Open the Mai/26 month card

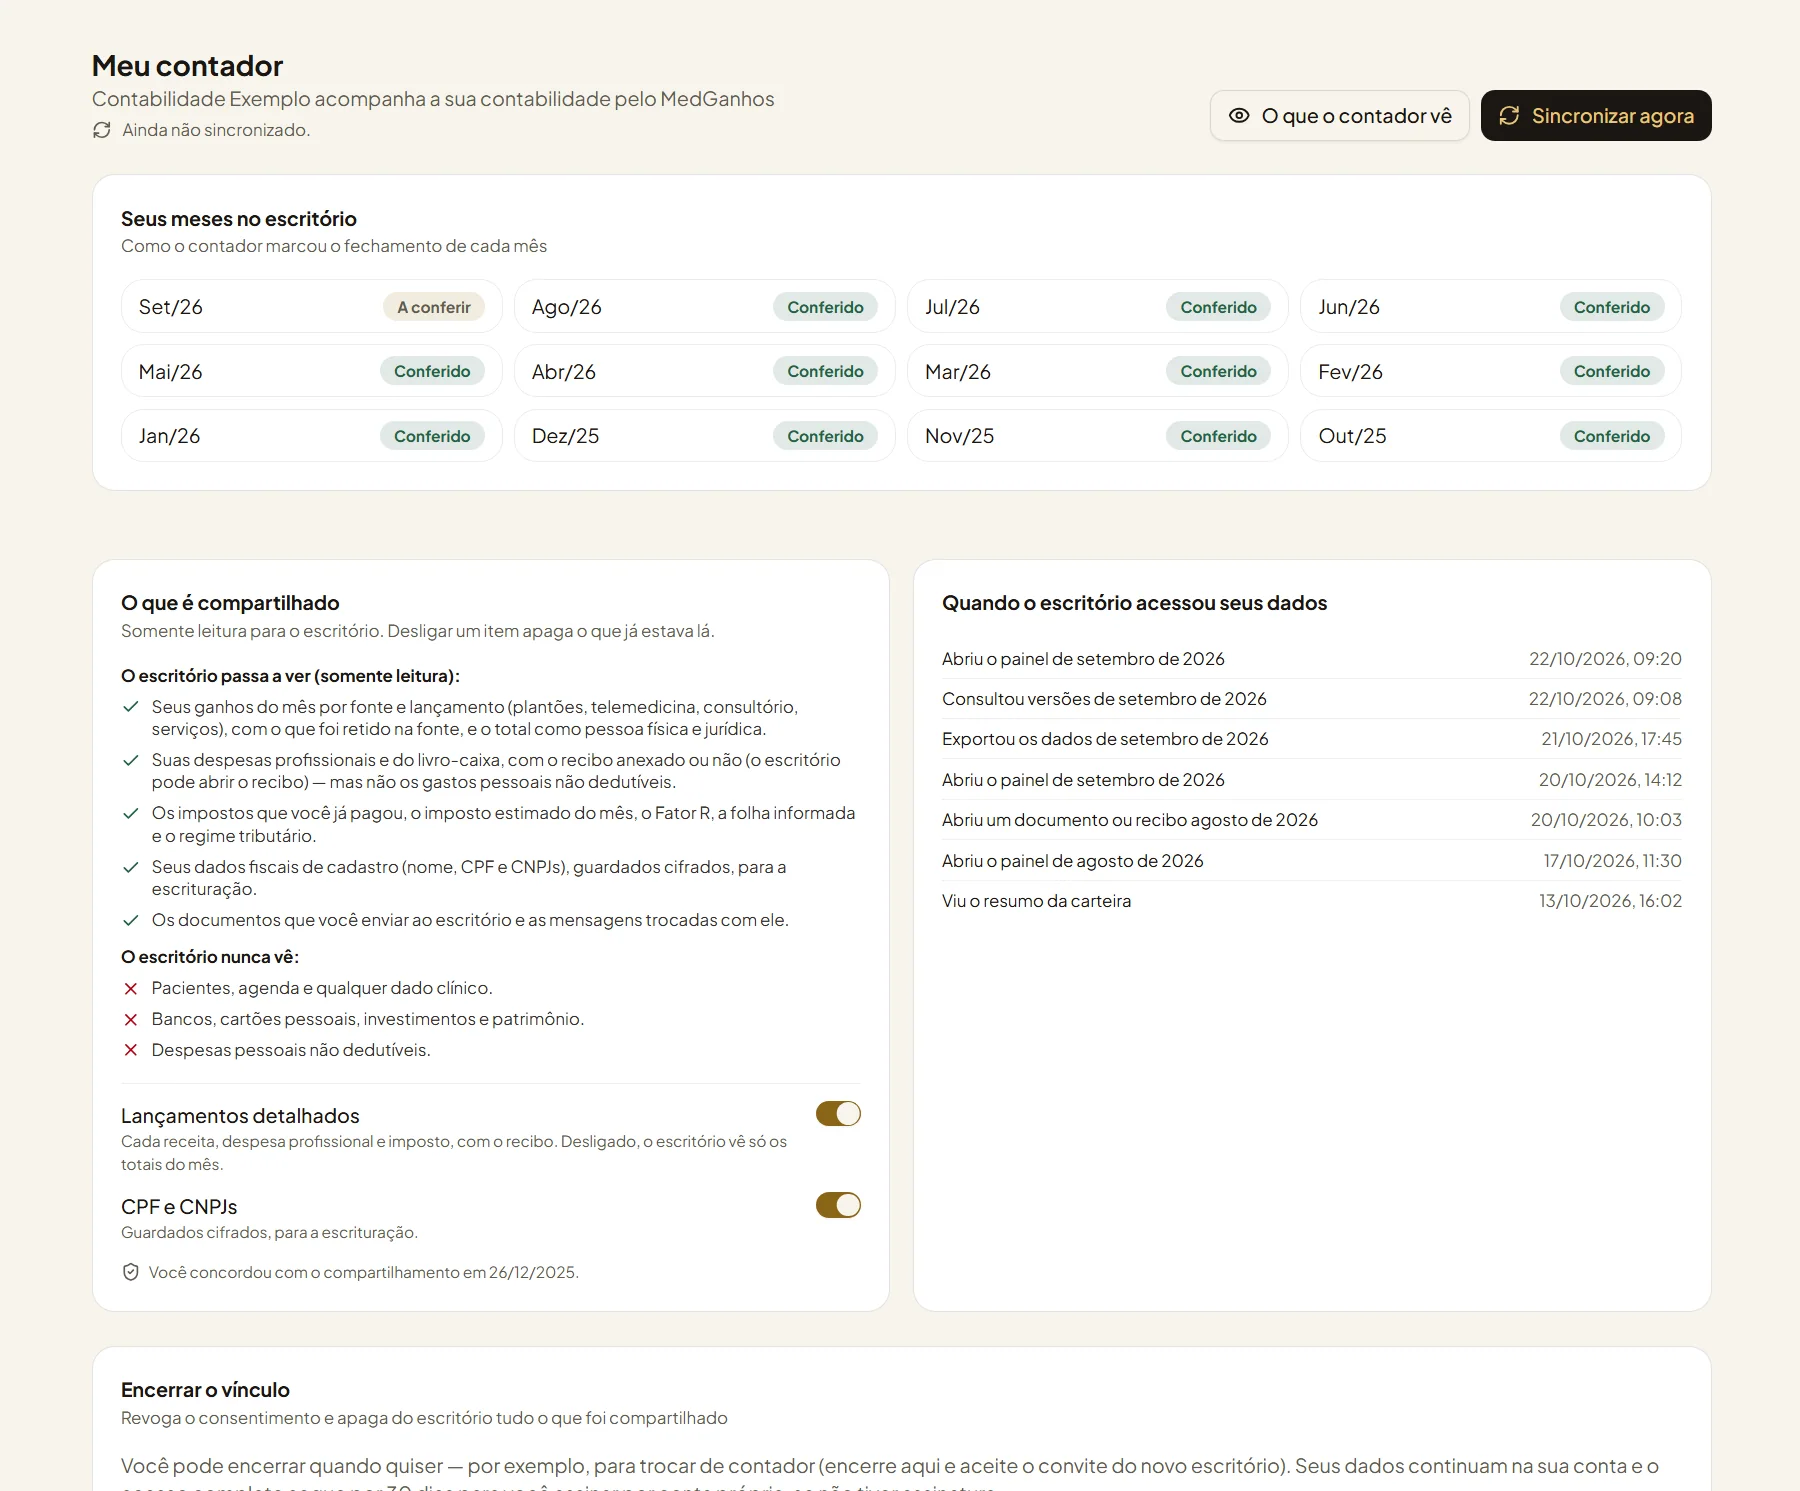[x=312, y=371]
